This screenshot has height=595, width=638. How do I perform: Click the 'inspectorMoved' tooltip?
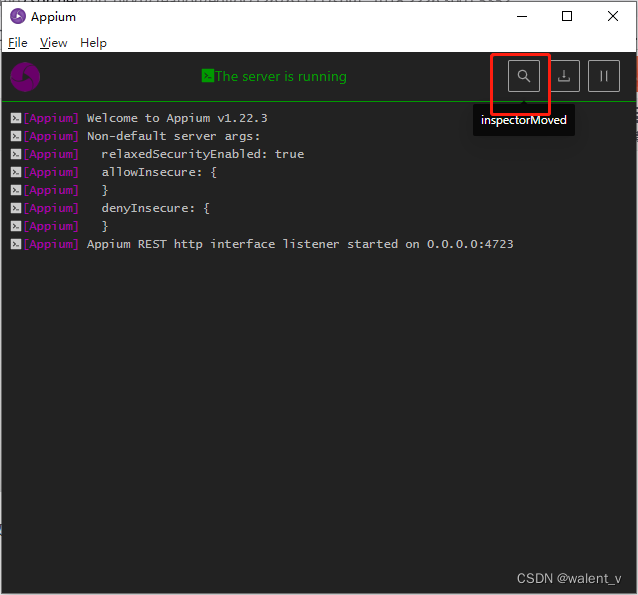[x=524, y=120]
